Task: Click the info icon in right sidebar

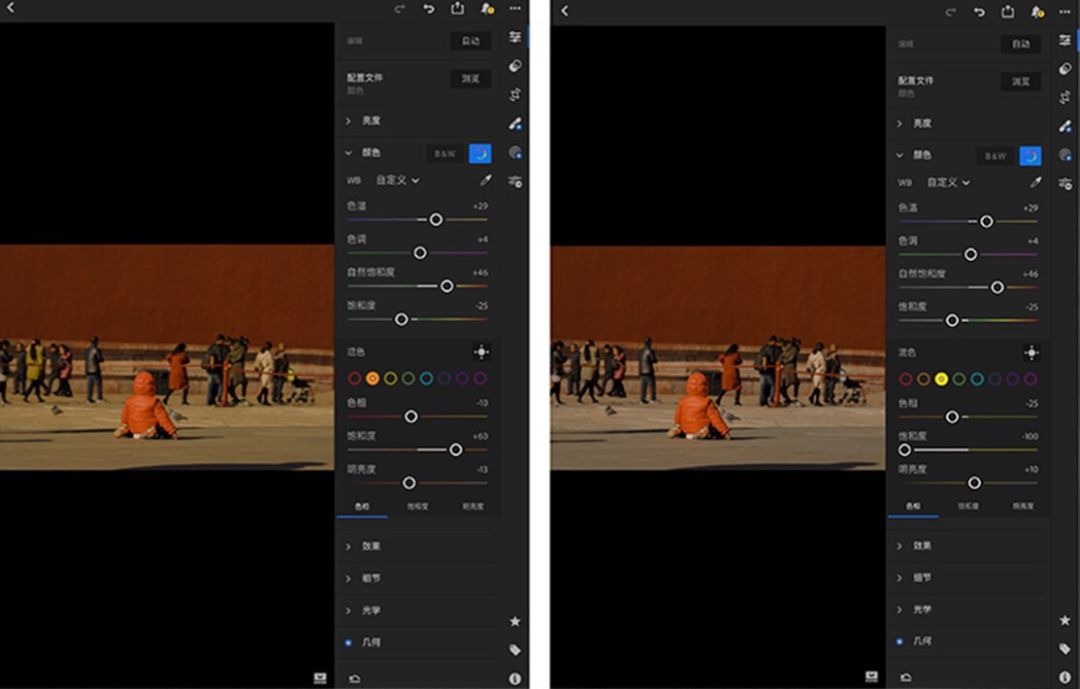Action: click(1065, 678)
